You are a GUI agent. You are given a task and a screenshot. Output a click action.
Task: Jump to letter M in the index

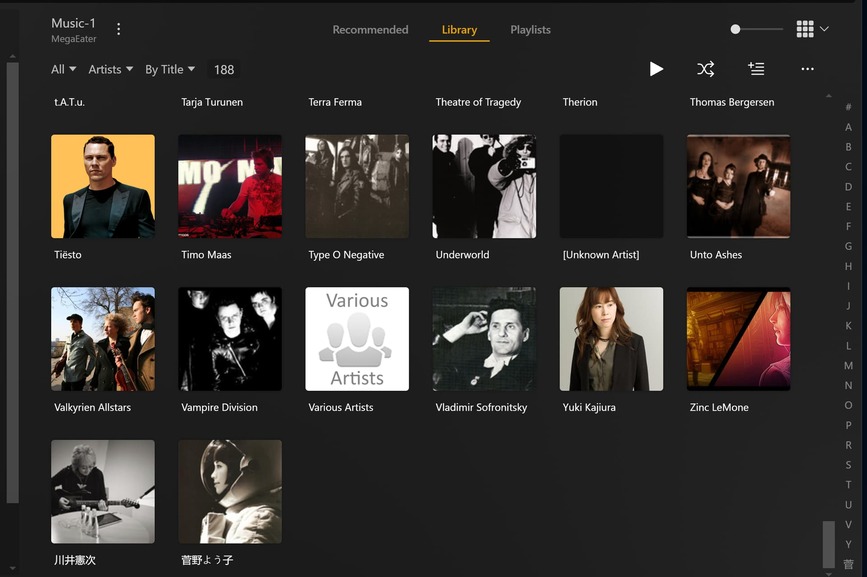[848, 366]
